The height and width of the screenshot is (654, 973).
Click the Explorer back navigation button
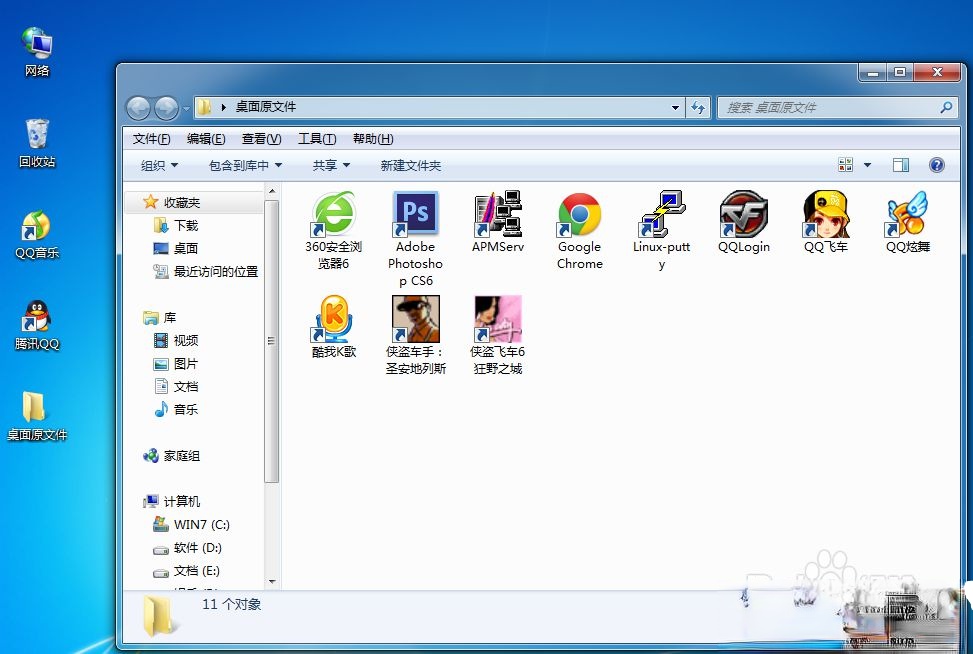[138, 108]
